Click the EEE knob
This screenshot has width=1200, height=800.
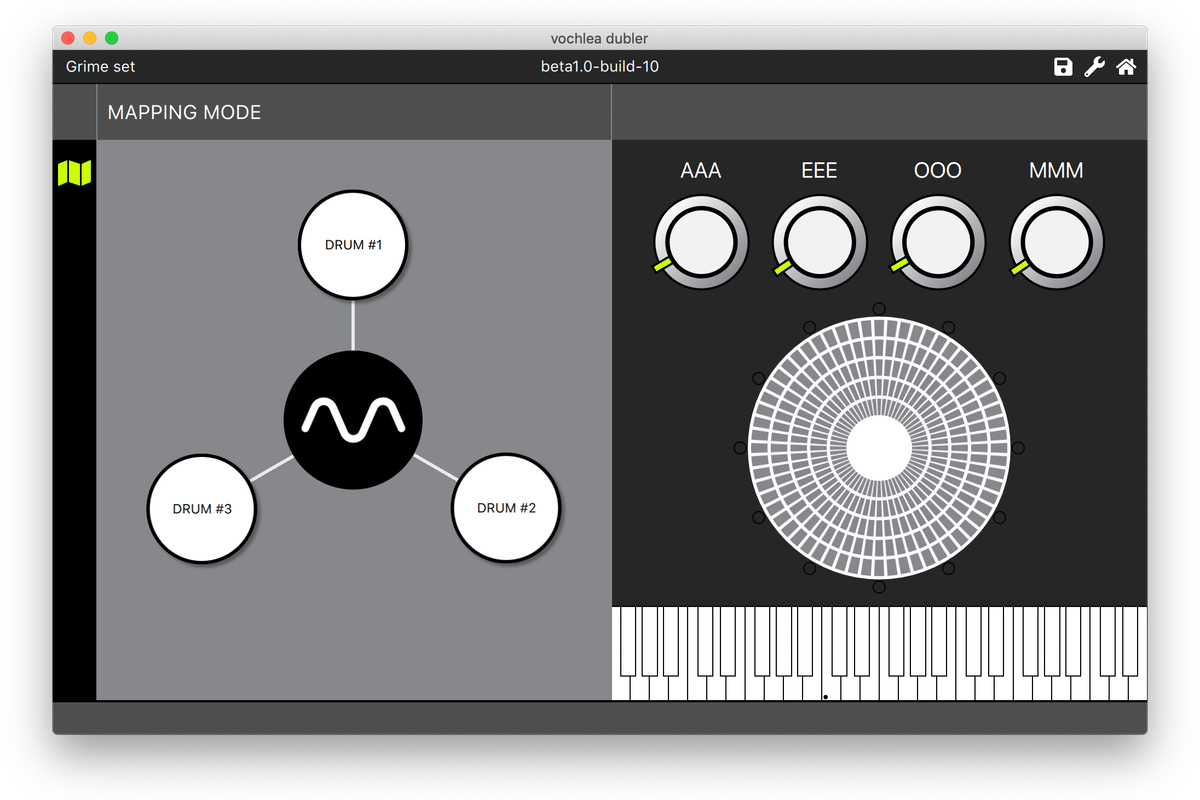(x=818, y=241)
